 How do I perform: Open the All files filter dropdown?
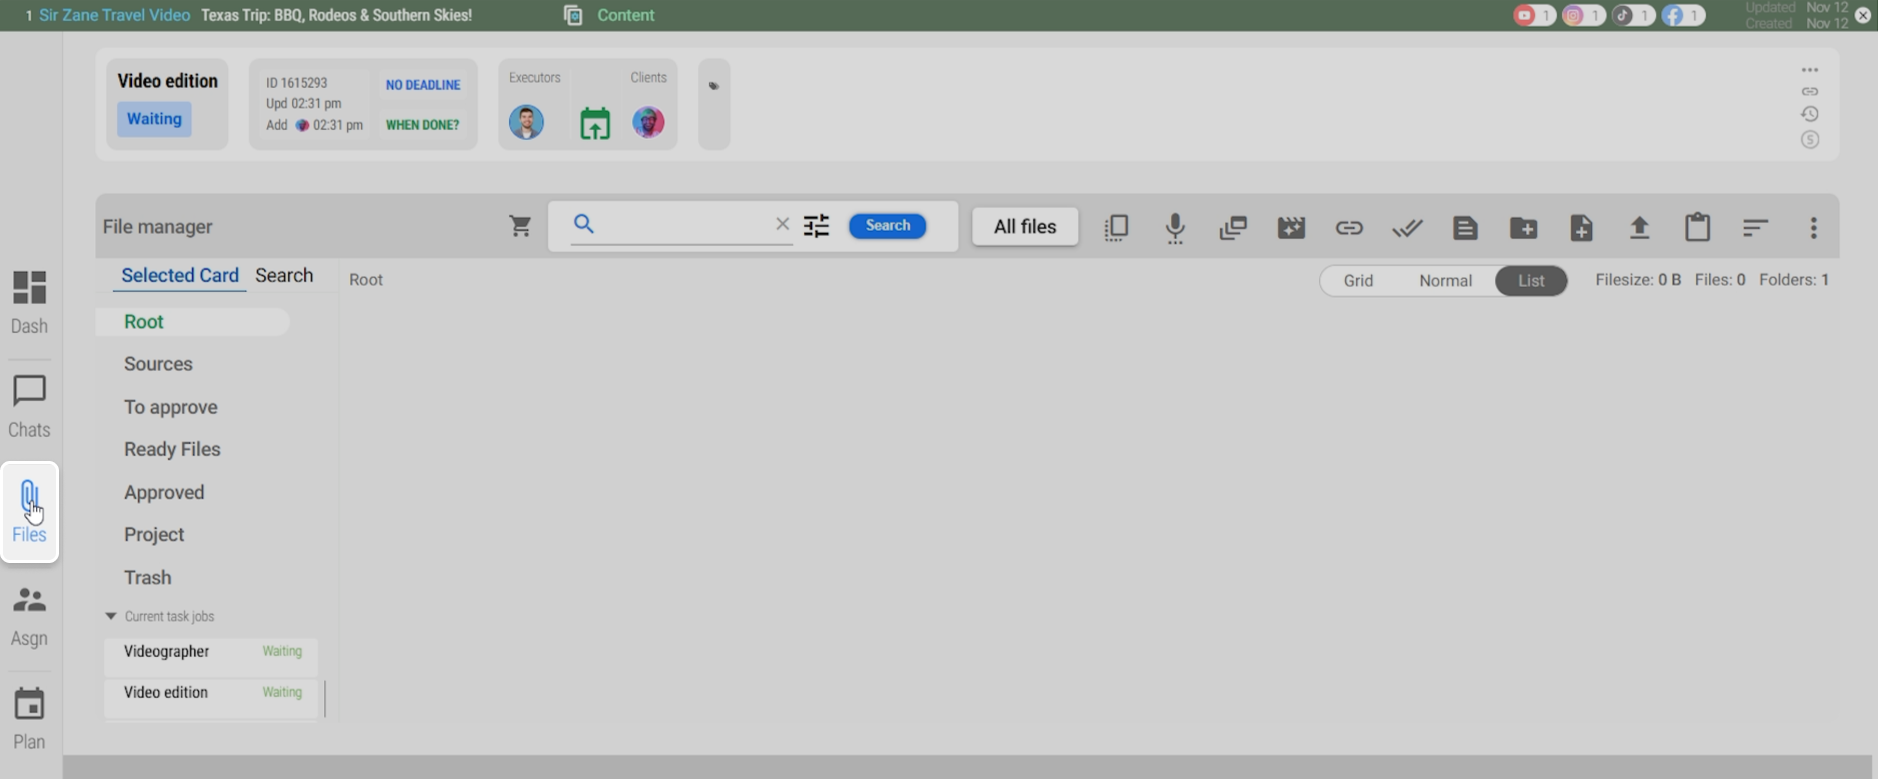click(x=1025, y=227)
